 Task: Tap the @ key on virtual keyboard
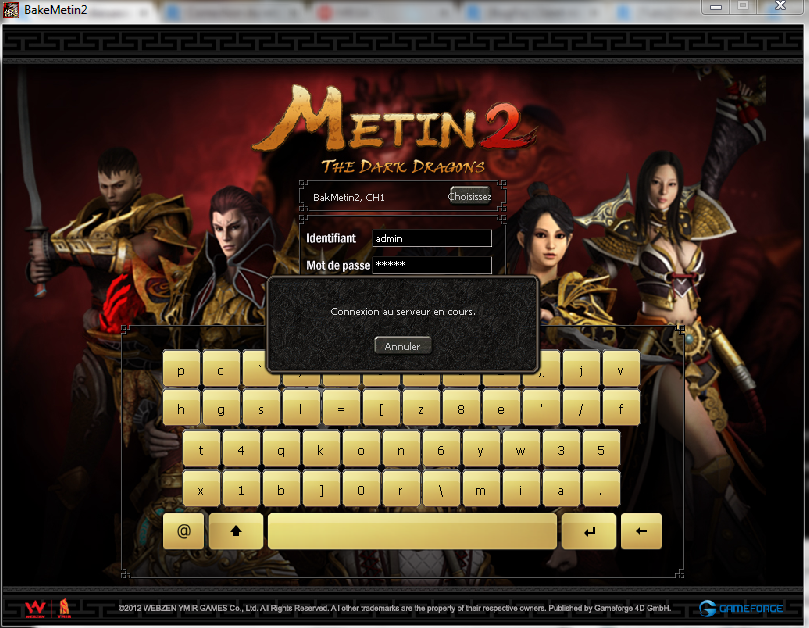184,531
